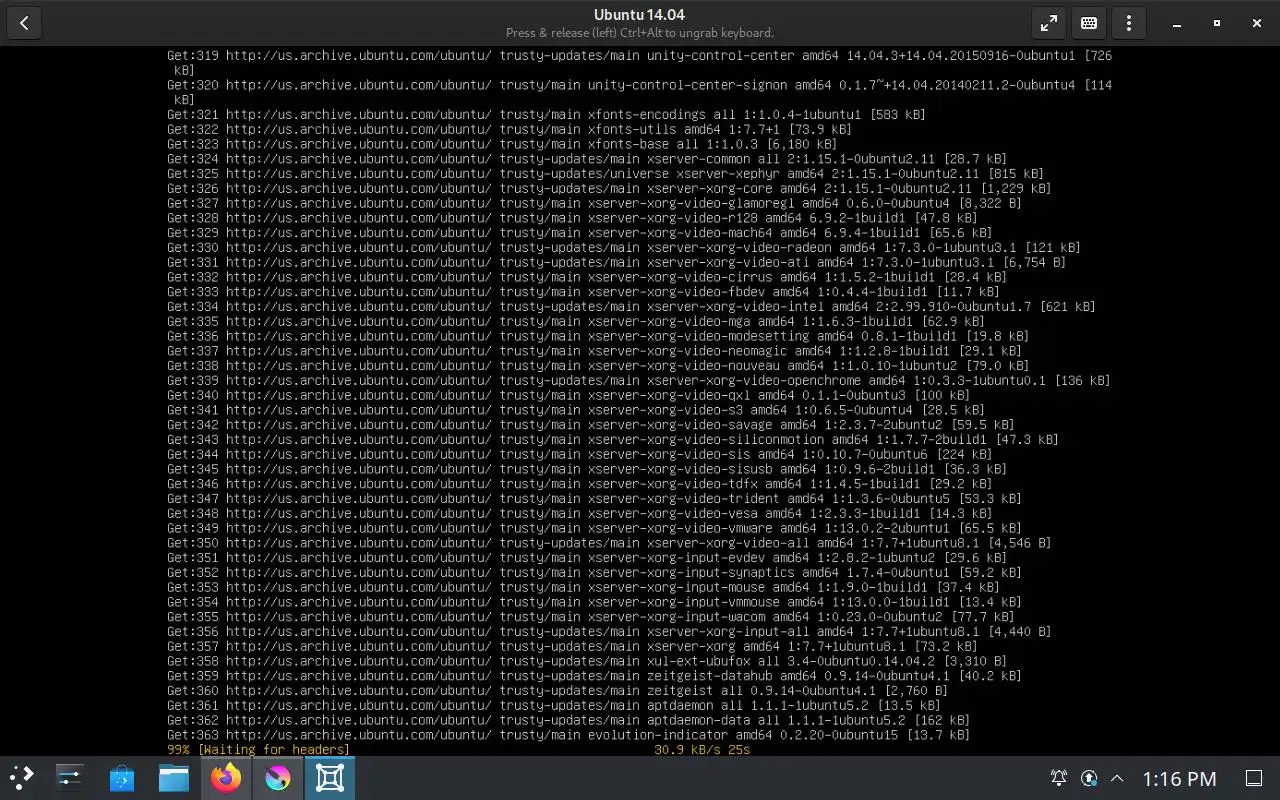Click the line Get:338 xserver-xorg-video-nouveau
The image size is (1280, 800).
pyautogui.click(x=598, y=366)
